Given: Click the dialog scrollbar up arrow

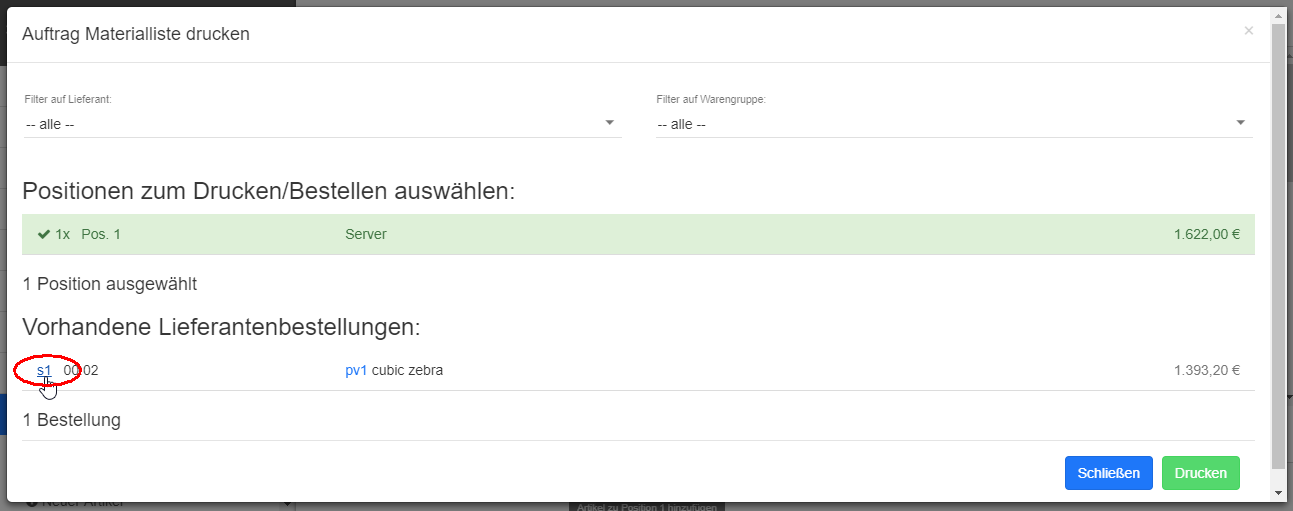Looking at the screenshot, I should [x=1279, y=15].
